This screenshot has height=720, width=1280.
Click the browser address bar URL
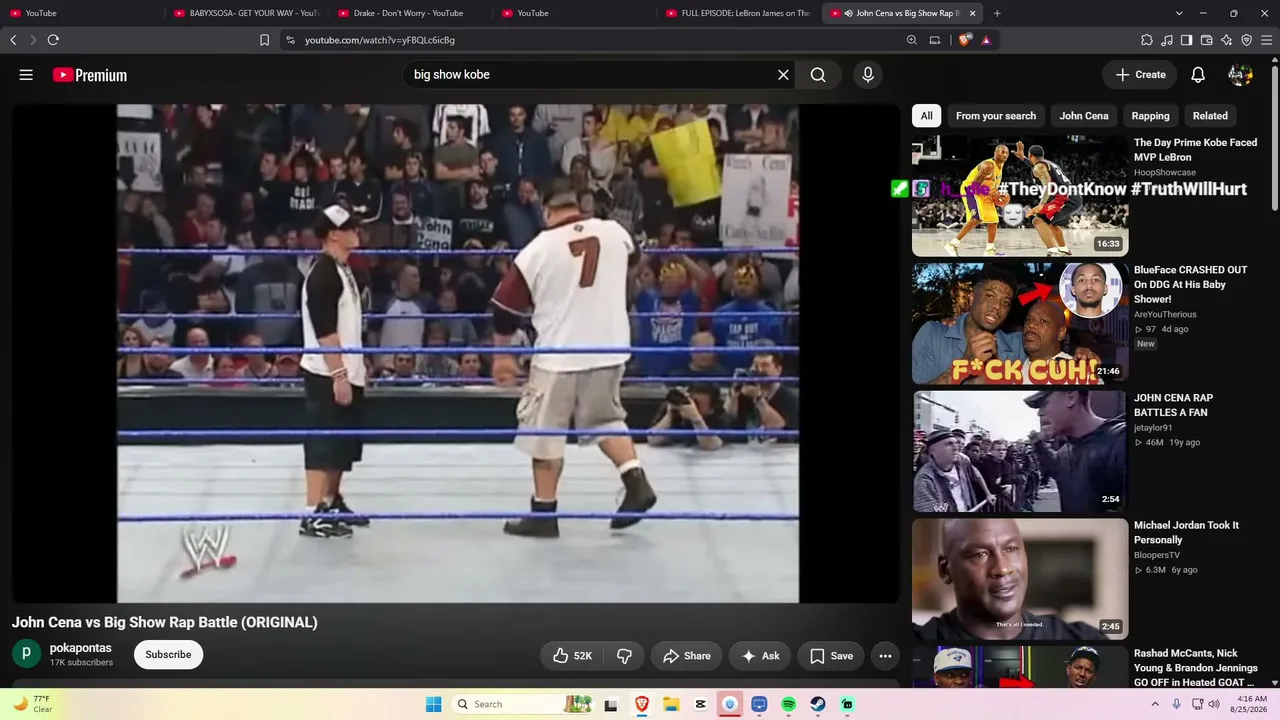(380, 40)
